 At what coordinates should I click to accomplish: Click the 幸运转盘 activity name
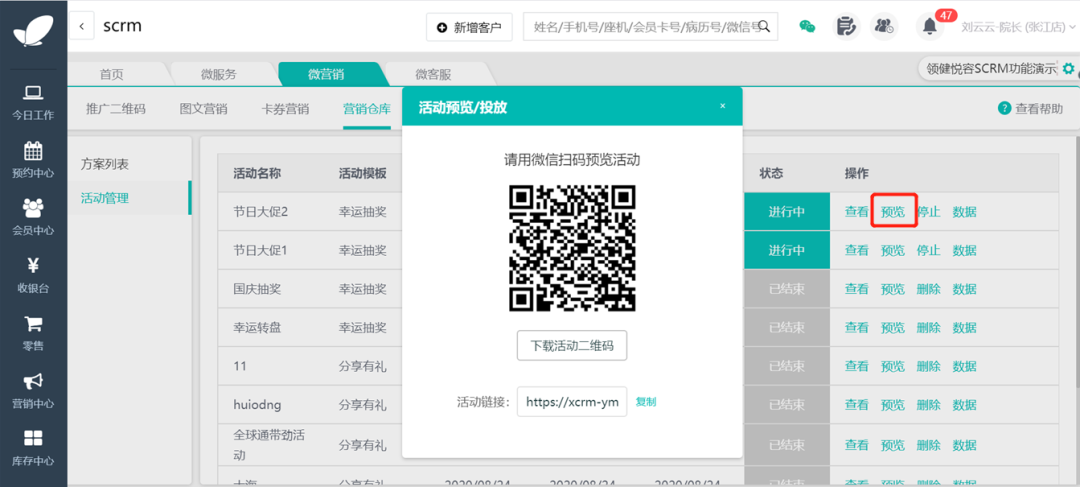click(257, 327)
